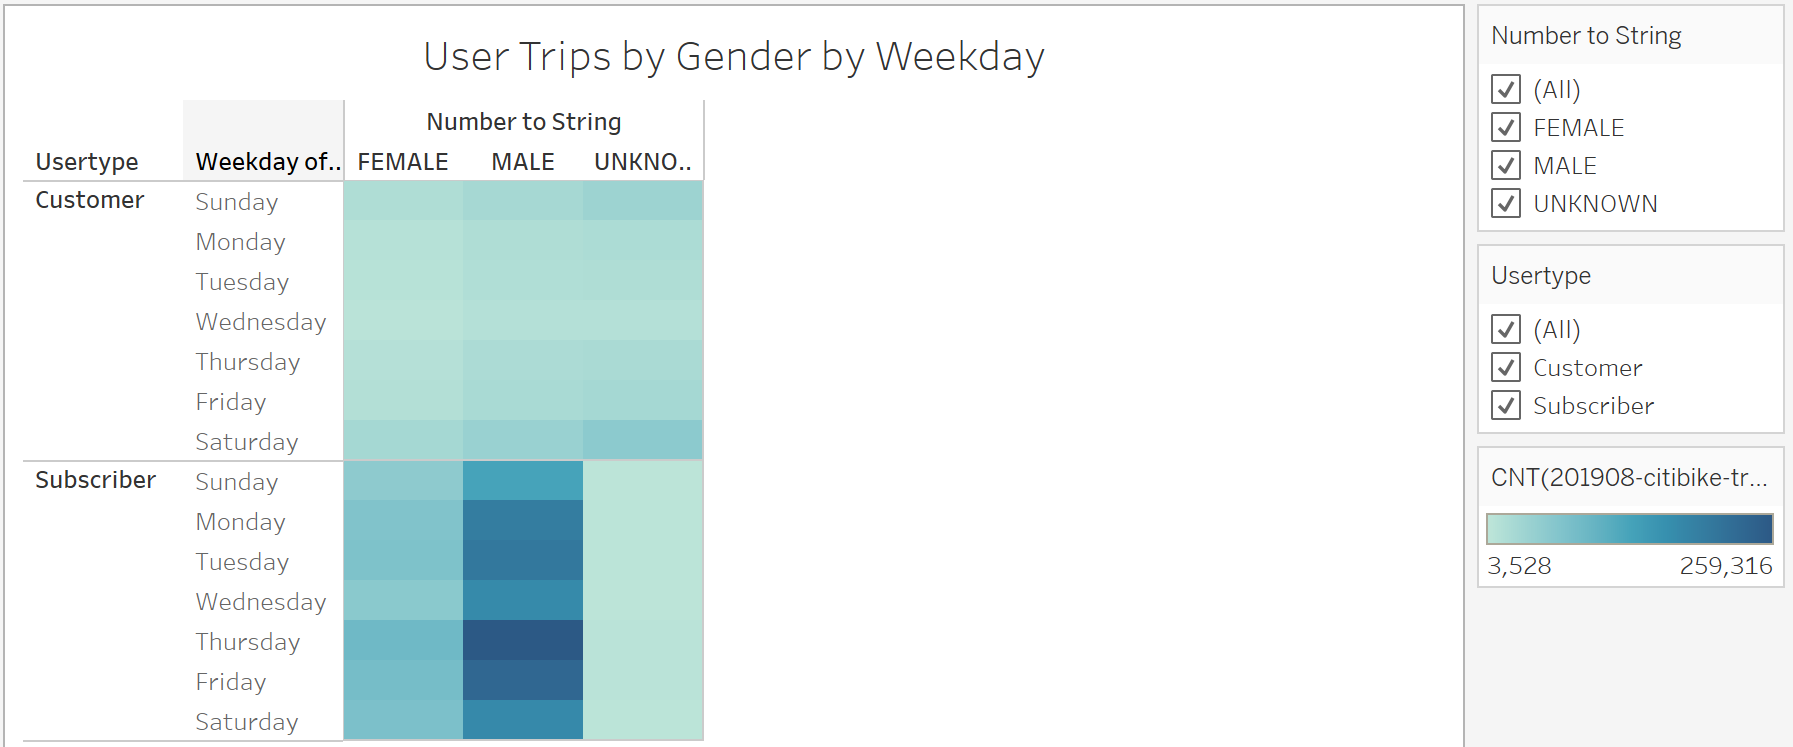Select the UNKNO.. column header
Screen dimensions: 1793x747
(x=641, y=161)
